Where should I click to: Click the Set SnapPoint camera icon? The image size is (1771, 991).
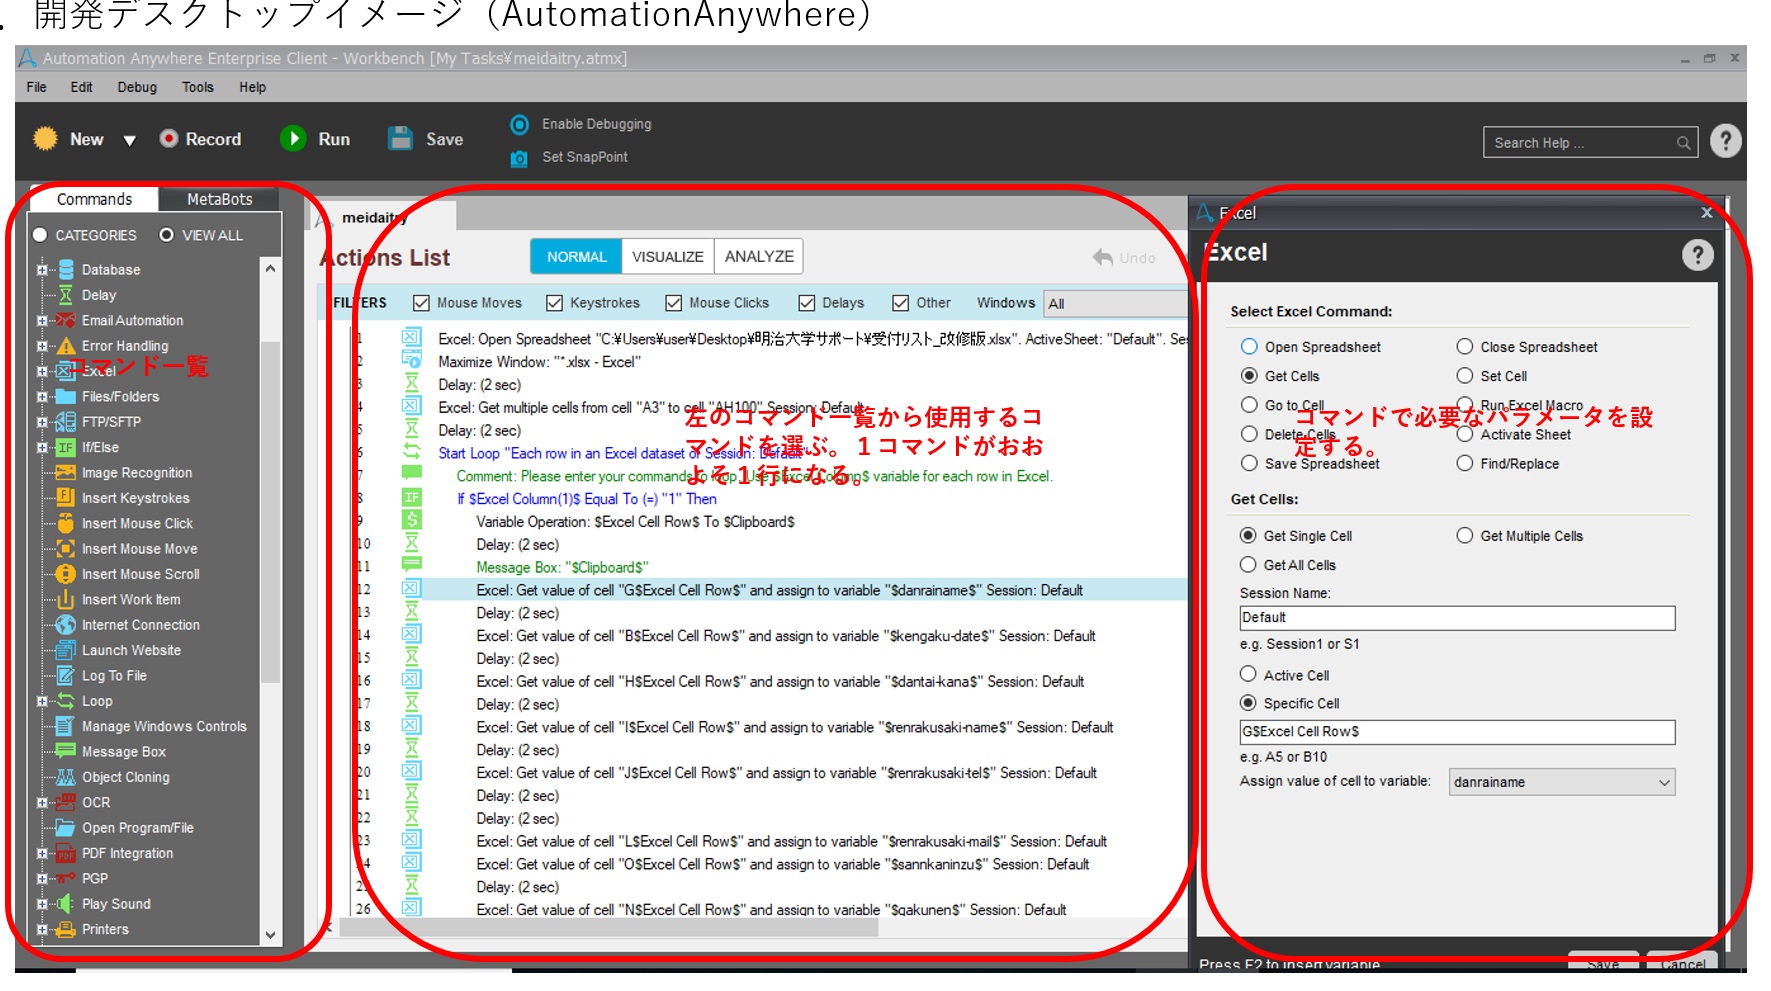519,158
